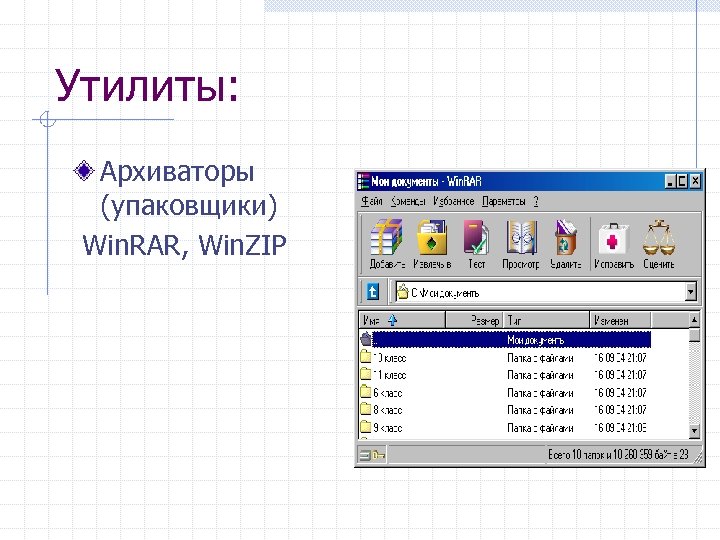This screenshot has width=720, height=540.
Task: Click the folder icon of 6 класс
Action: pos(366,392)
